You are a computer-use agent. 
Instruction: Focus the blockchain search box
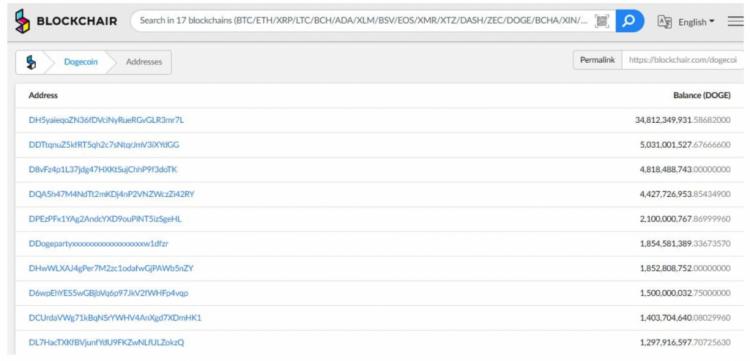click(364, 21)
